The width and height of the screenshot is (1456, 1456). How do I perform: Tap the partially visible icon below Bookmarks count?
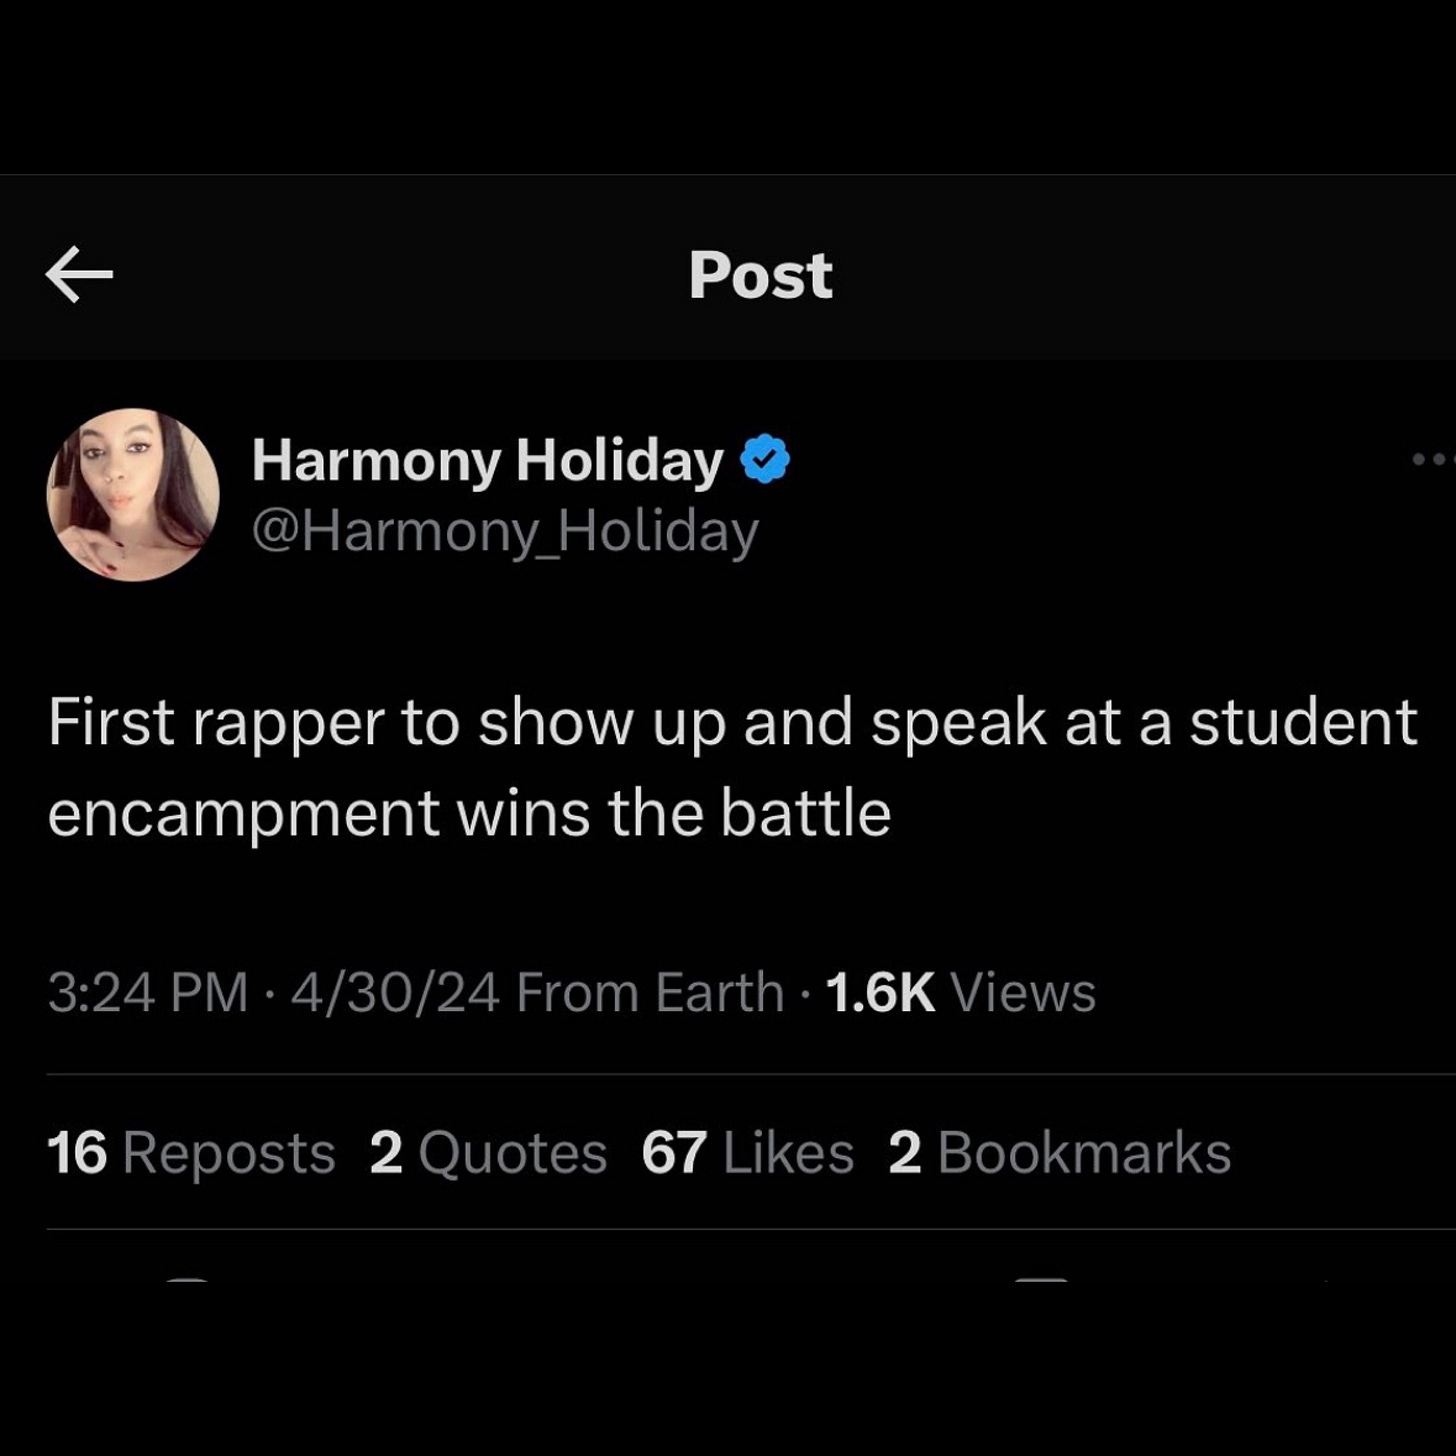tap(1041, 1279)
